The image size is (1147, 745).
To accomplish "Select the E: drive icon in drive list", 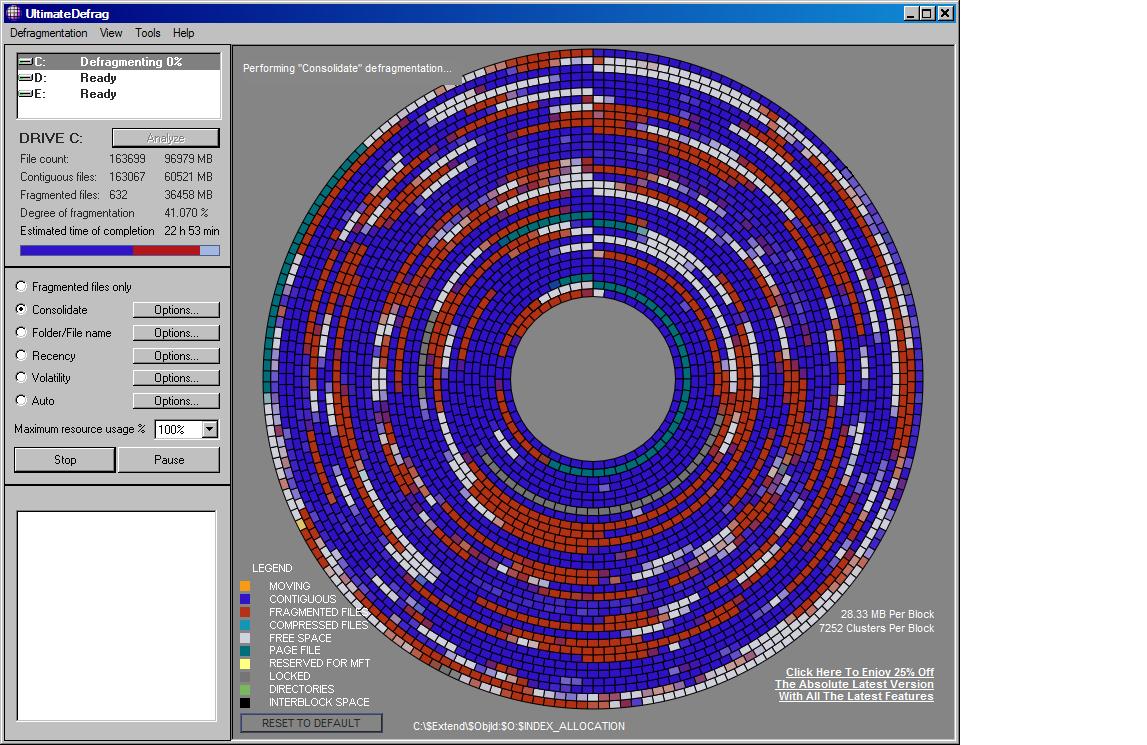I will click(25, 94).
